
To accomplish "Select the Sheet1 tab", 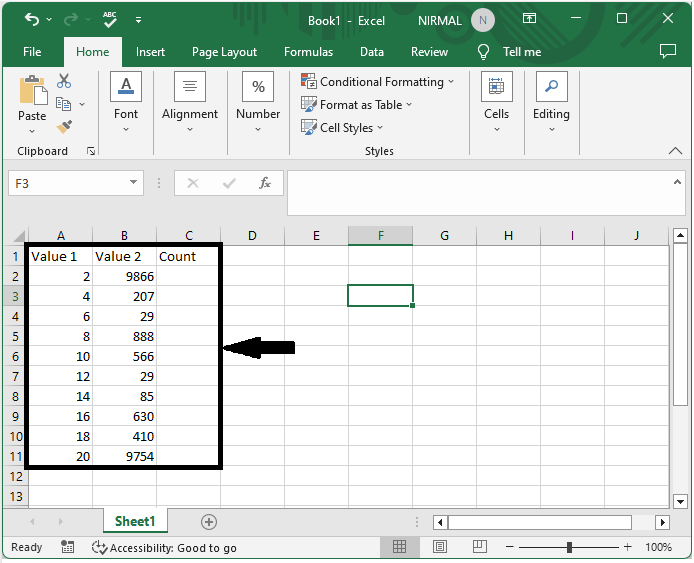I will 135,521.
